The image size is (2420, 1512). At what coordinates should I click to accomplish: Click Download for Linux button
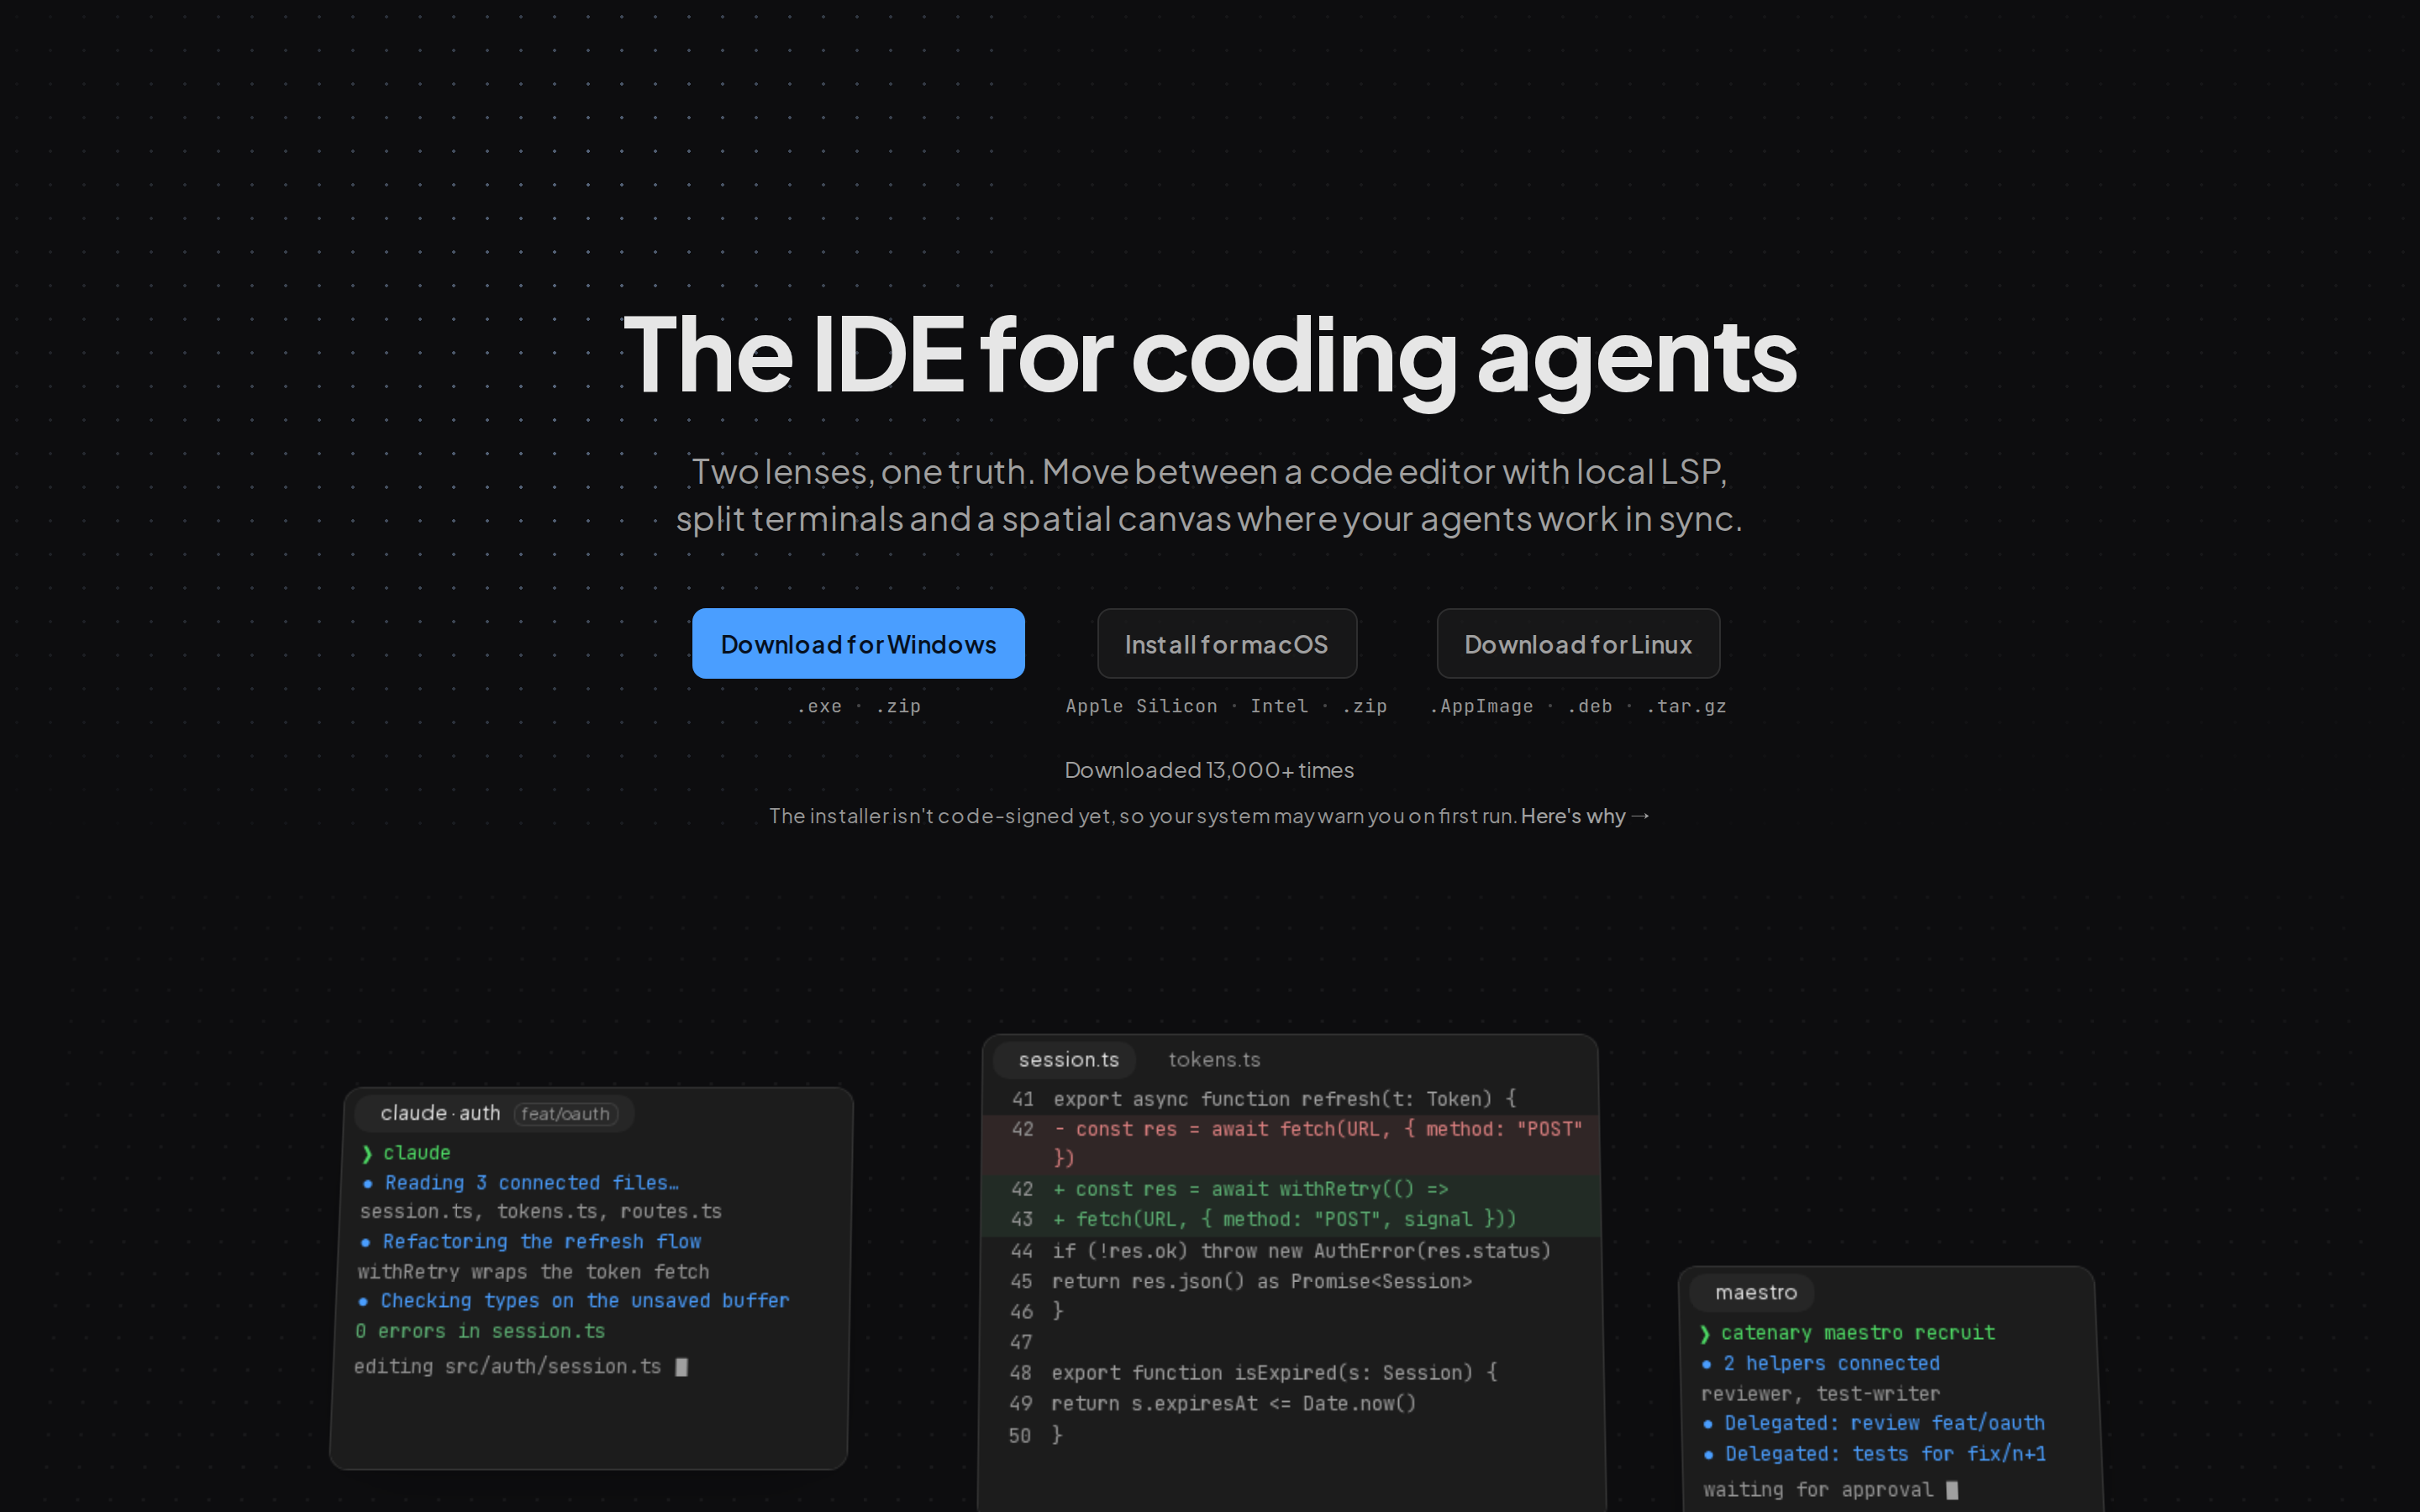click(x=1578, y=644)
